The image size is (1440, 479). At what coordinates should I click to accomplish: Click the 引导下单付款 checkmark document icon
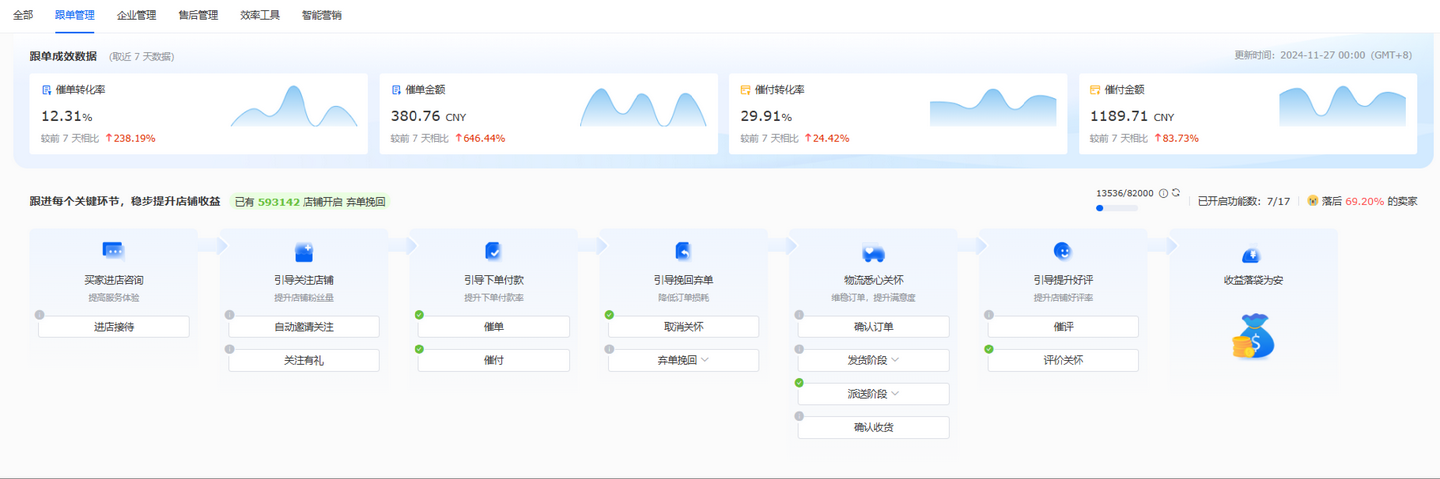[493, 250]
